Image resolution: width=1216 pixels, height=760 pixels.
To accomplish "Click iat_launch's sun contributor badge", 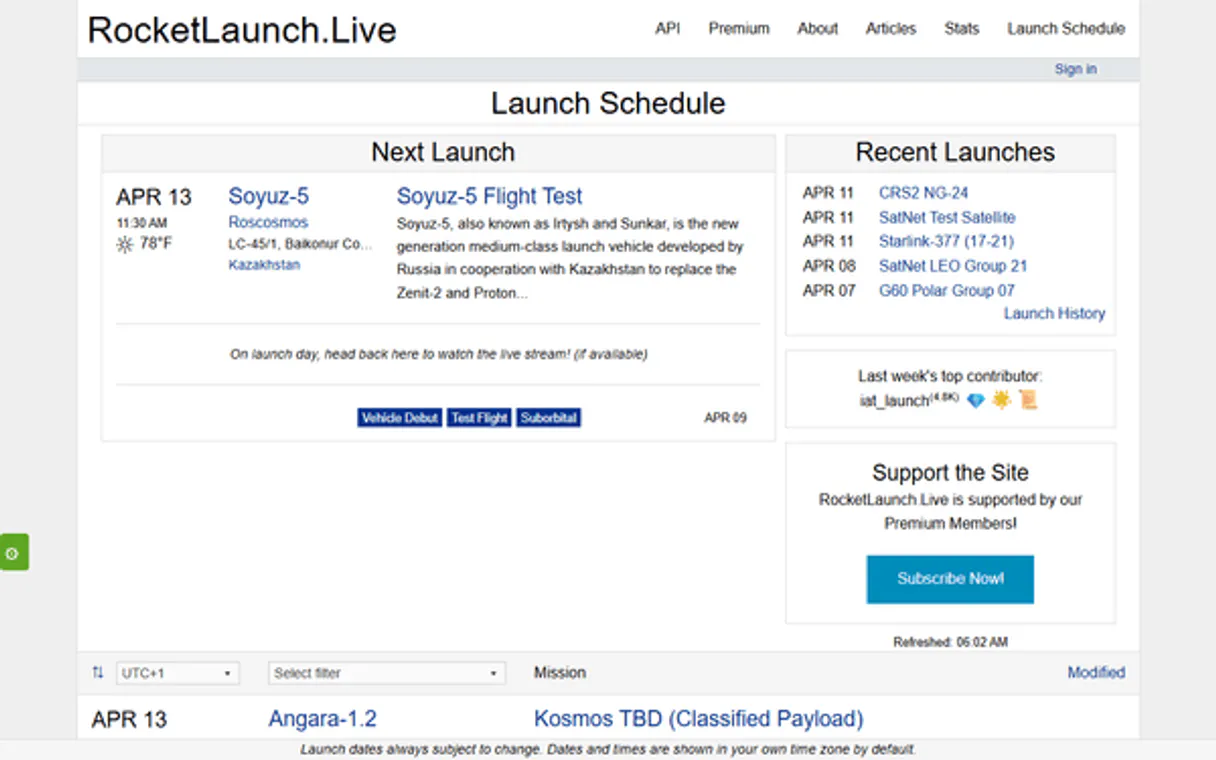I will [x=1003, y=400].
